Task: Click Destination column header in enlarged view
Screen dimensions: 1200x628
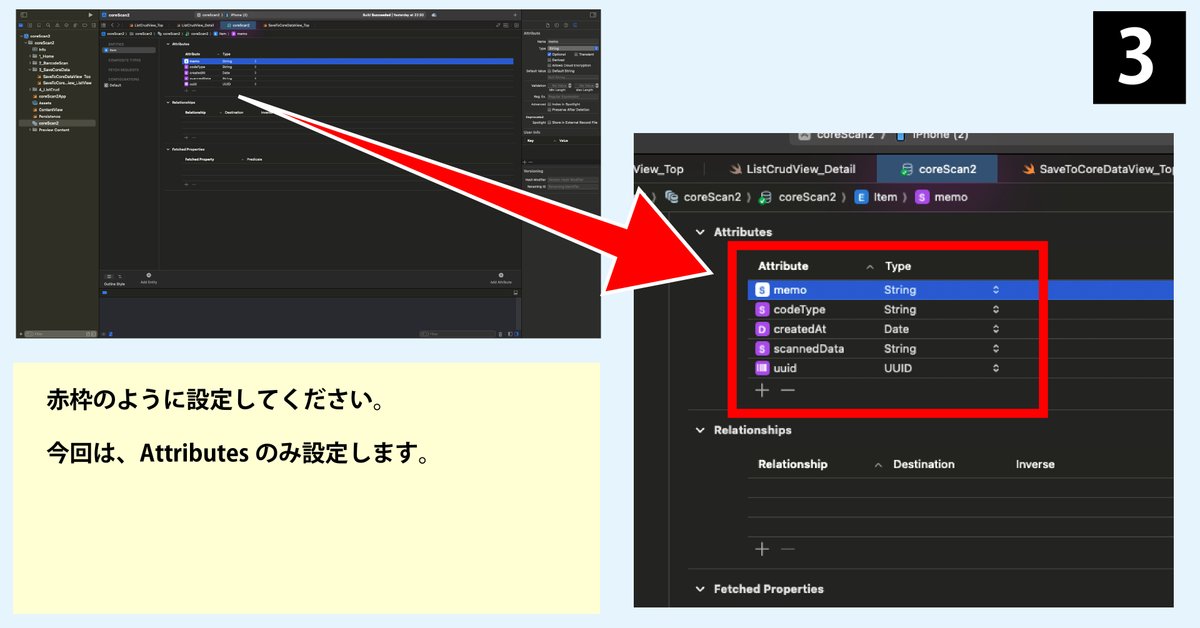Action: [923, 464]
